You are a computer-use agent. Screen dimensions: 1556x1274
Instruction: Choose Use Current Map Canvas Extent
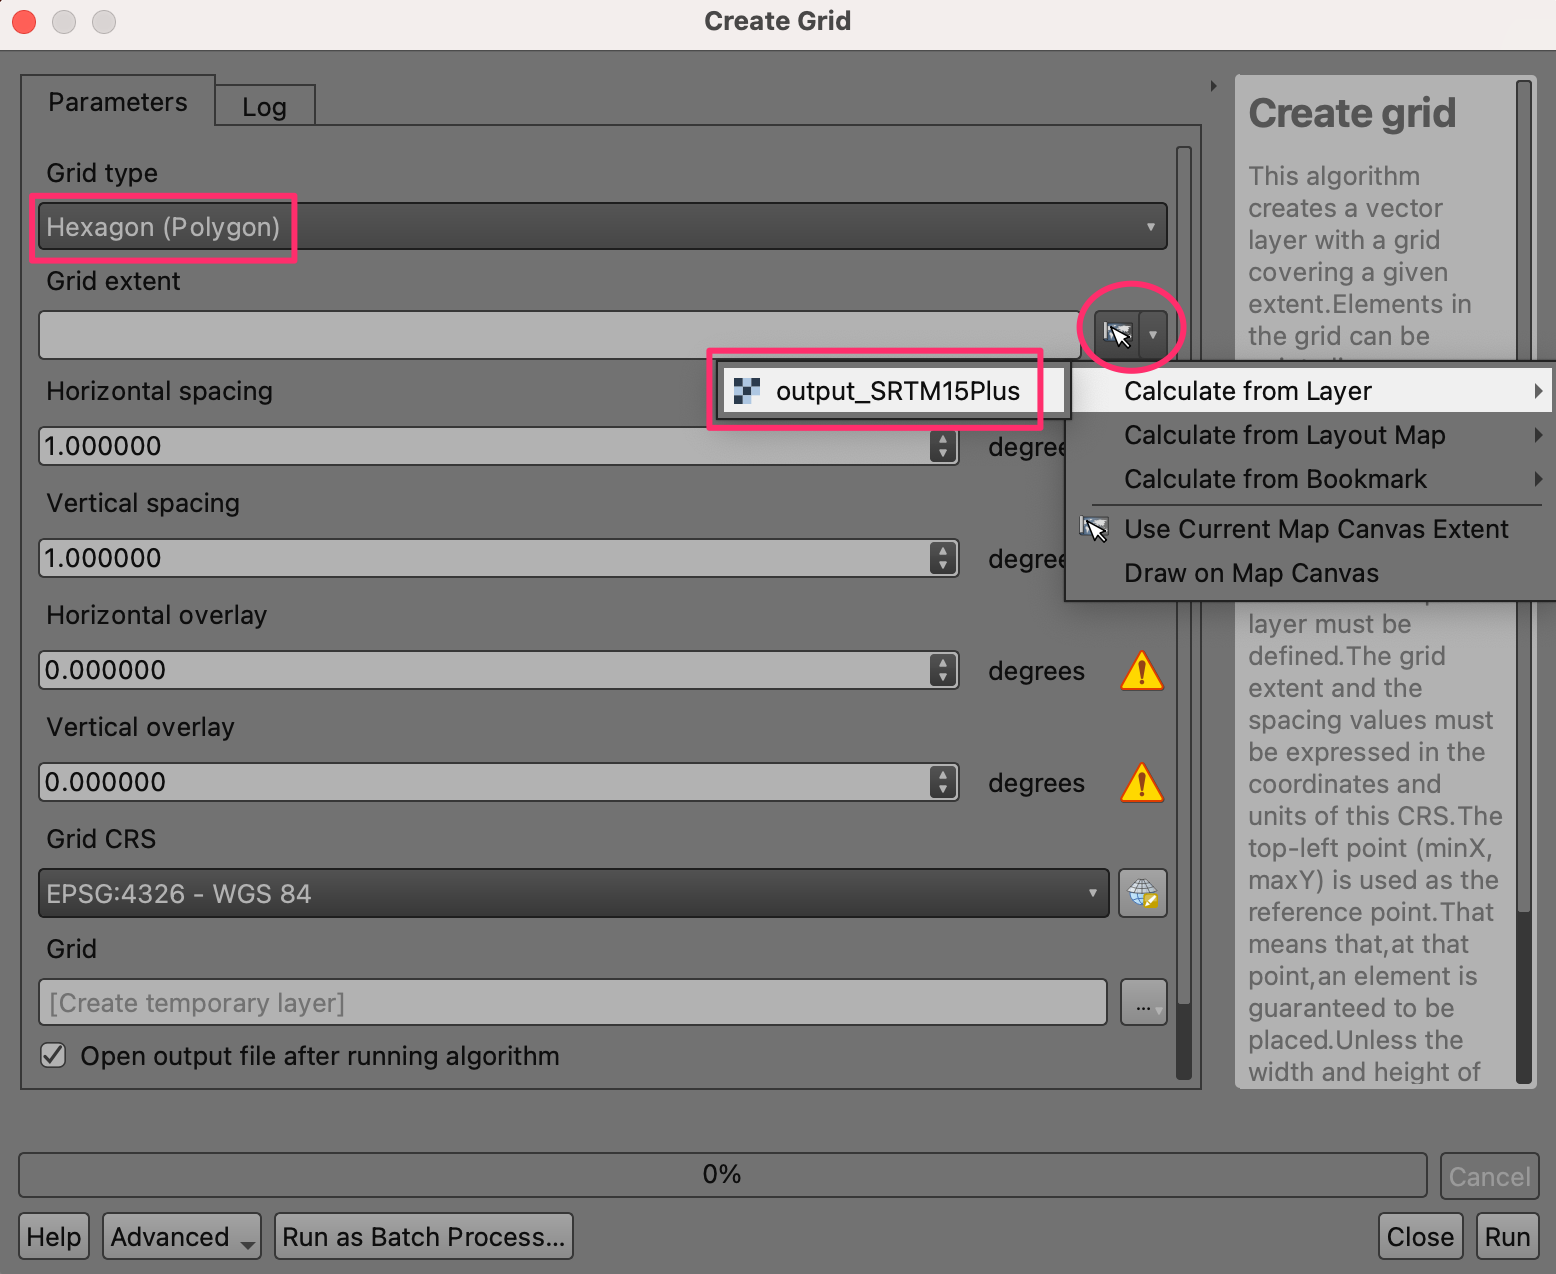1315,529
